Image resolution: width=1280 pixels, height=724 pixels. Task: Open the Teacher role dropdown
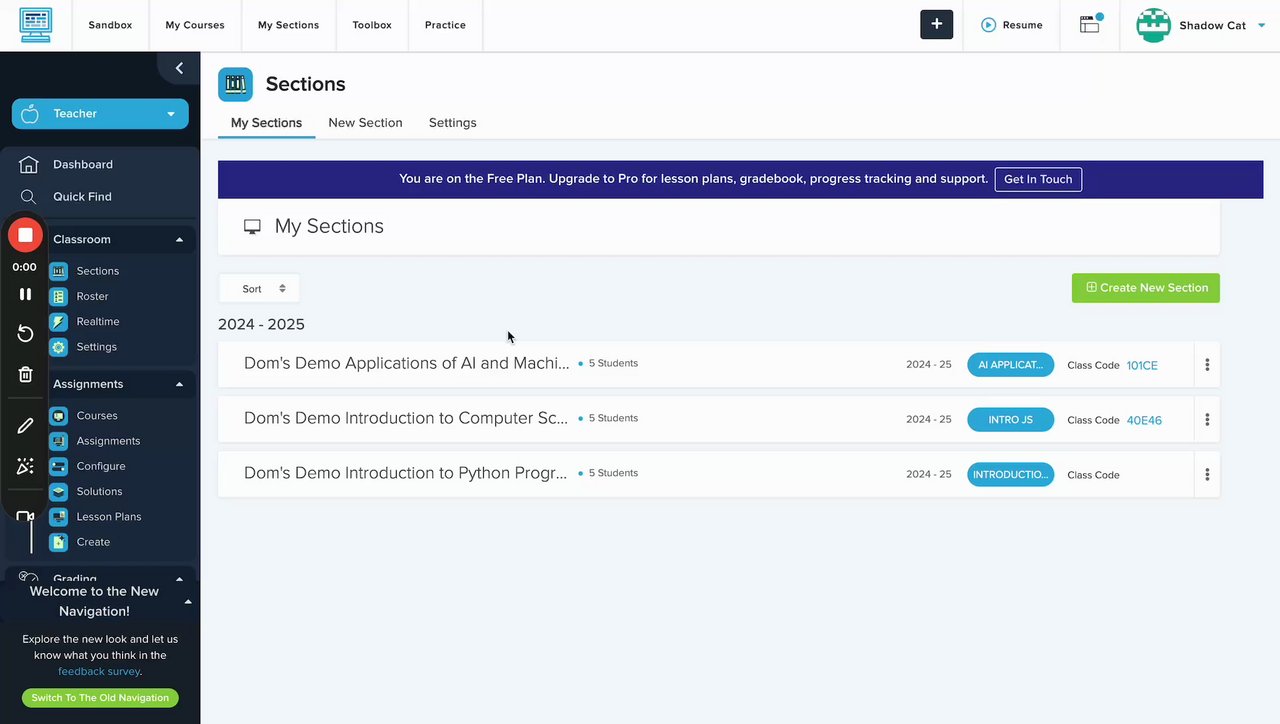100,114
